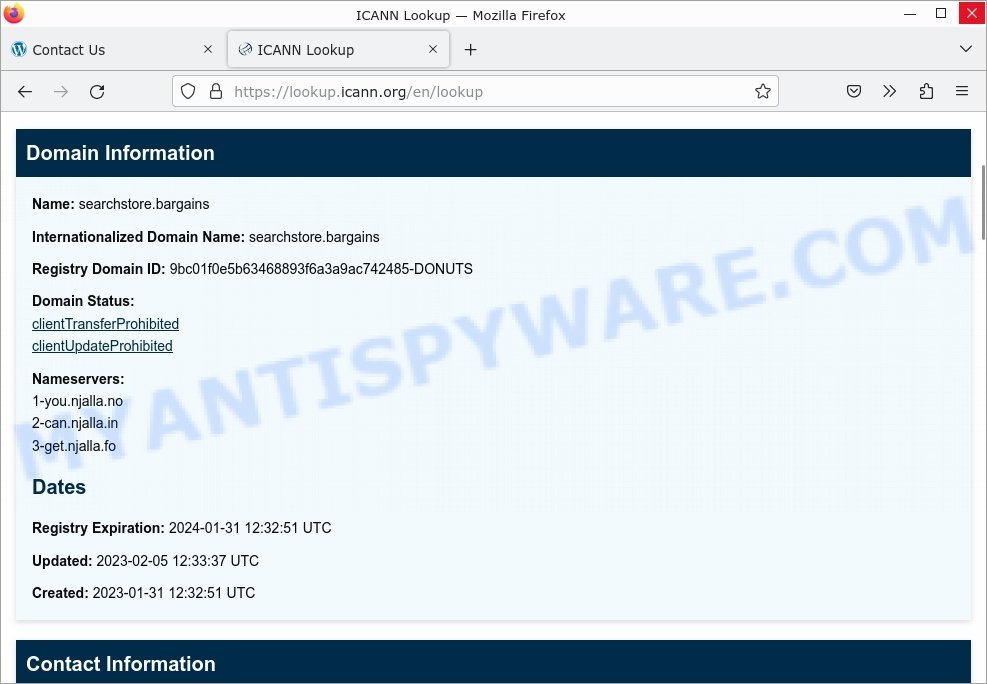987x684 pixels.
Task: Open the Extensions puzzle icon
Action: coord(926,92)
